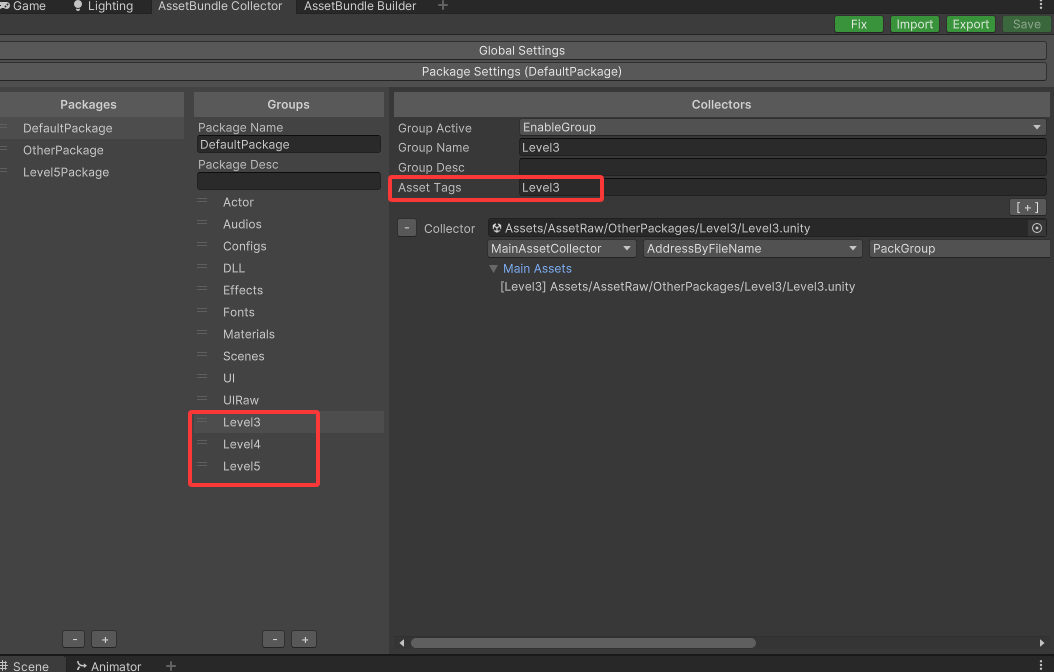Remove package with minus button under Packages
The width and height of the screenshot is (1054, 672).
click(x=74, y=640)
